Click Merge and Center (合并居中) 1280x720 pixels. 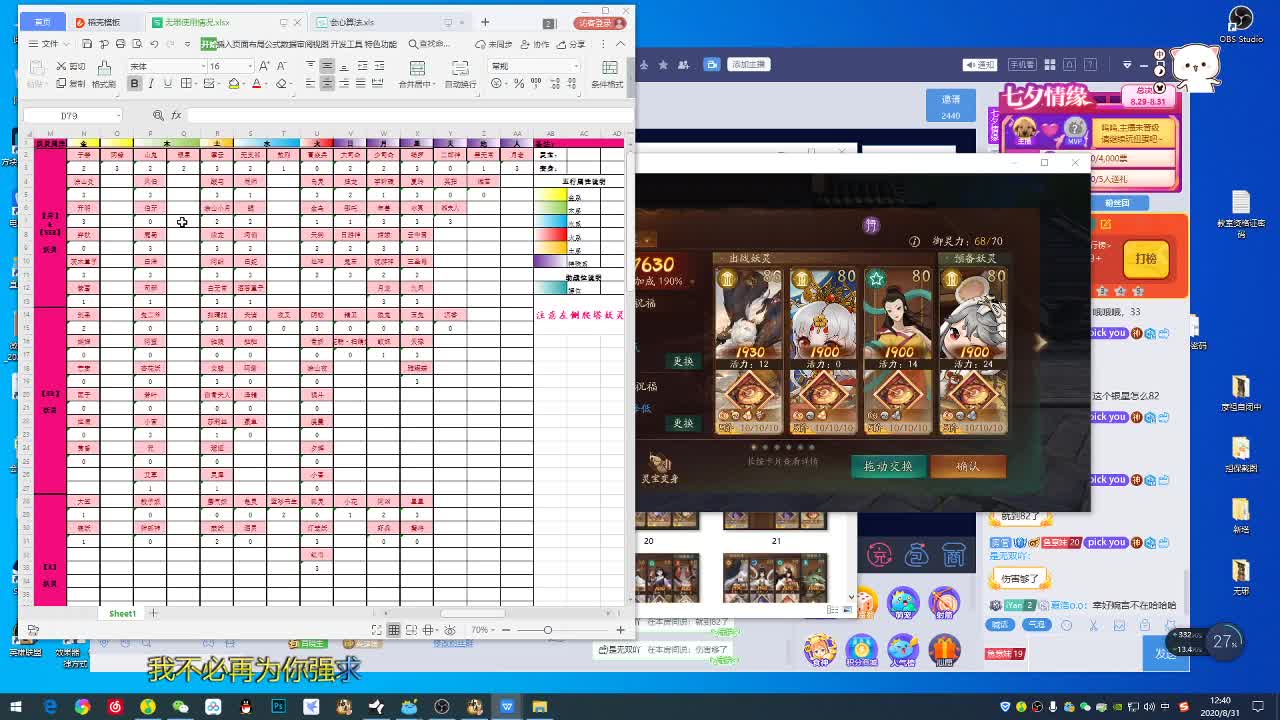pos(418,74)
